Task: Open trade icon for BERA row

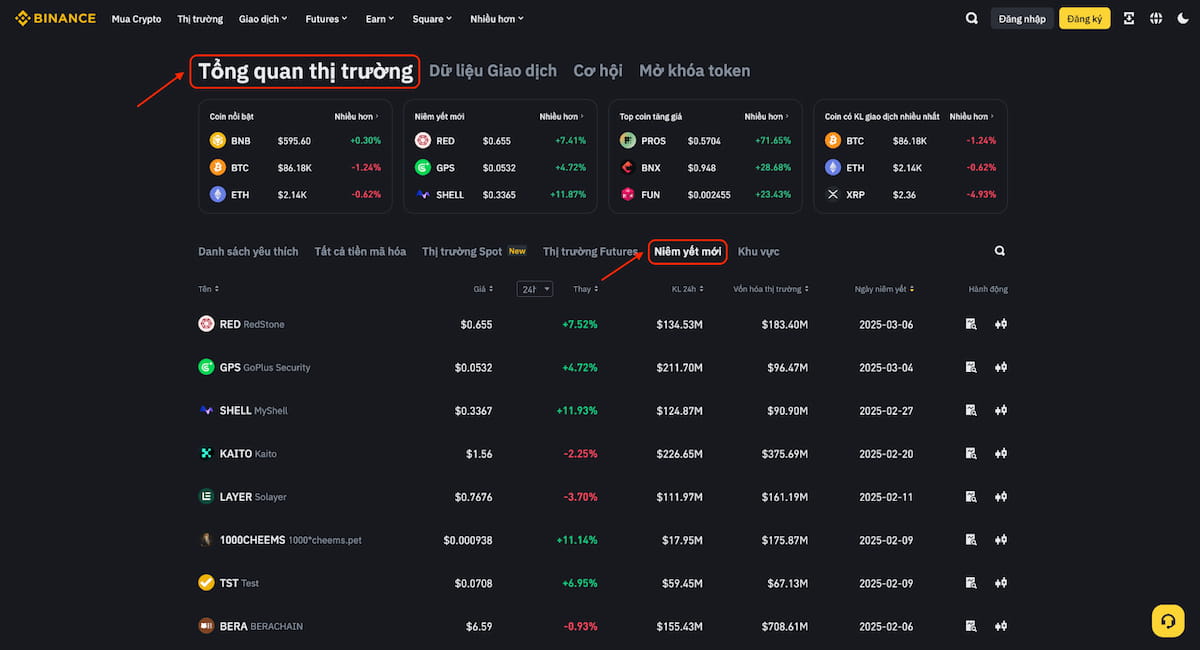Action: coord(1000,626)
